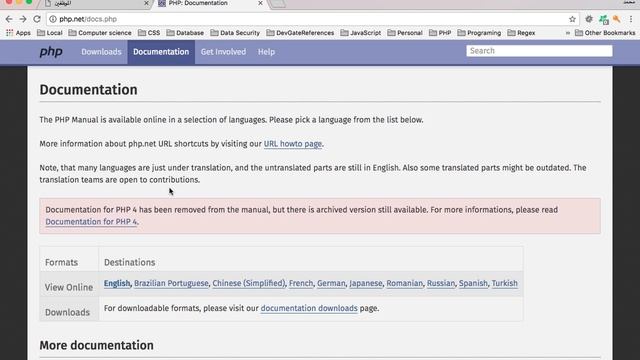View the manual in Japanese
This screenshot has width=640, height=360.
(x=366, y=283)
